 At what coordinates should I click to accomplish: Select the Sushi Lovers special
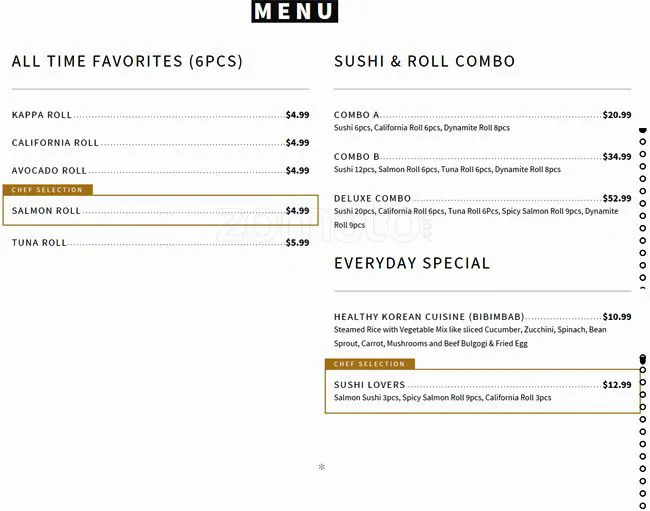coord(370,385)
